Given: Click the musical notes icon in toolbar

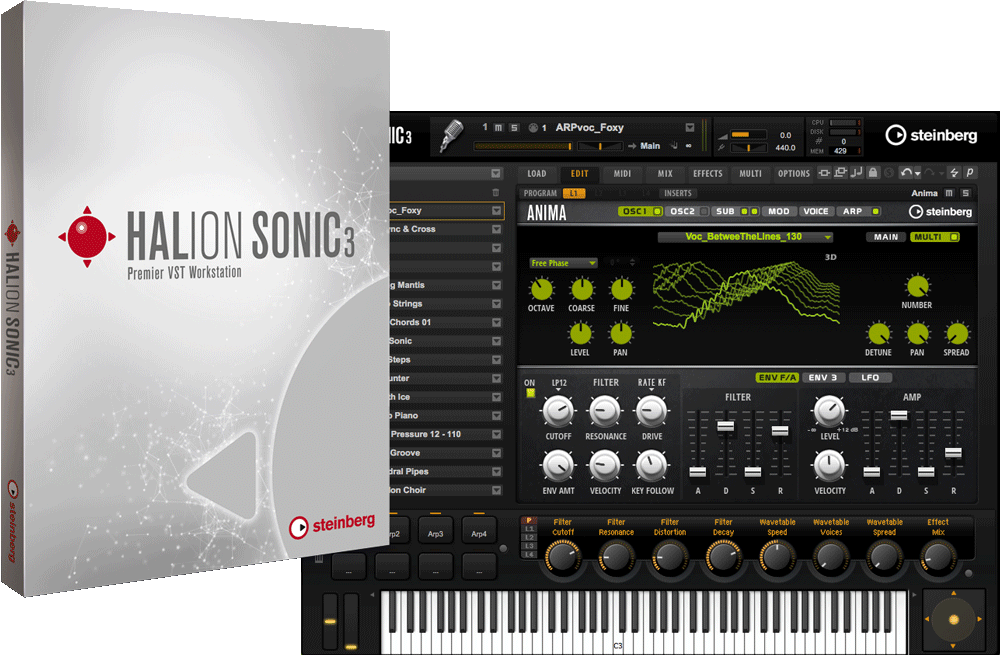Looking at the screenshot, I should coord(857,172).
